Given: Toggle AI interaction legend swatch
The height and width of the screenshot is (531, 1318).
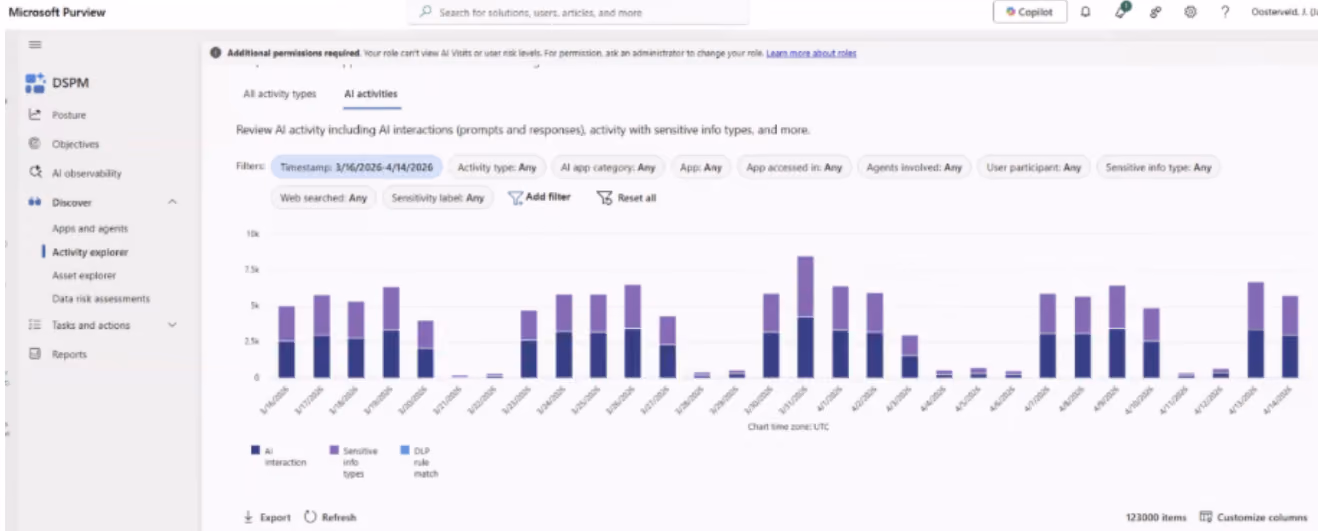Looking at the screenshot, I should 256,450.
